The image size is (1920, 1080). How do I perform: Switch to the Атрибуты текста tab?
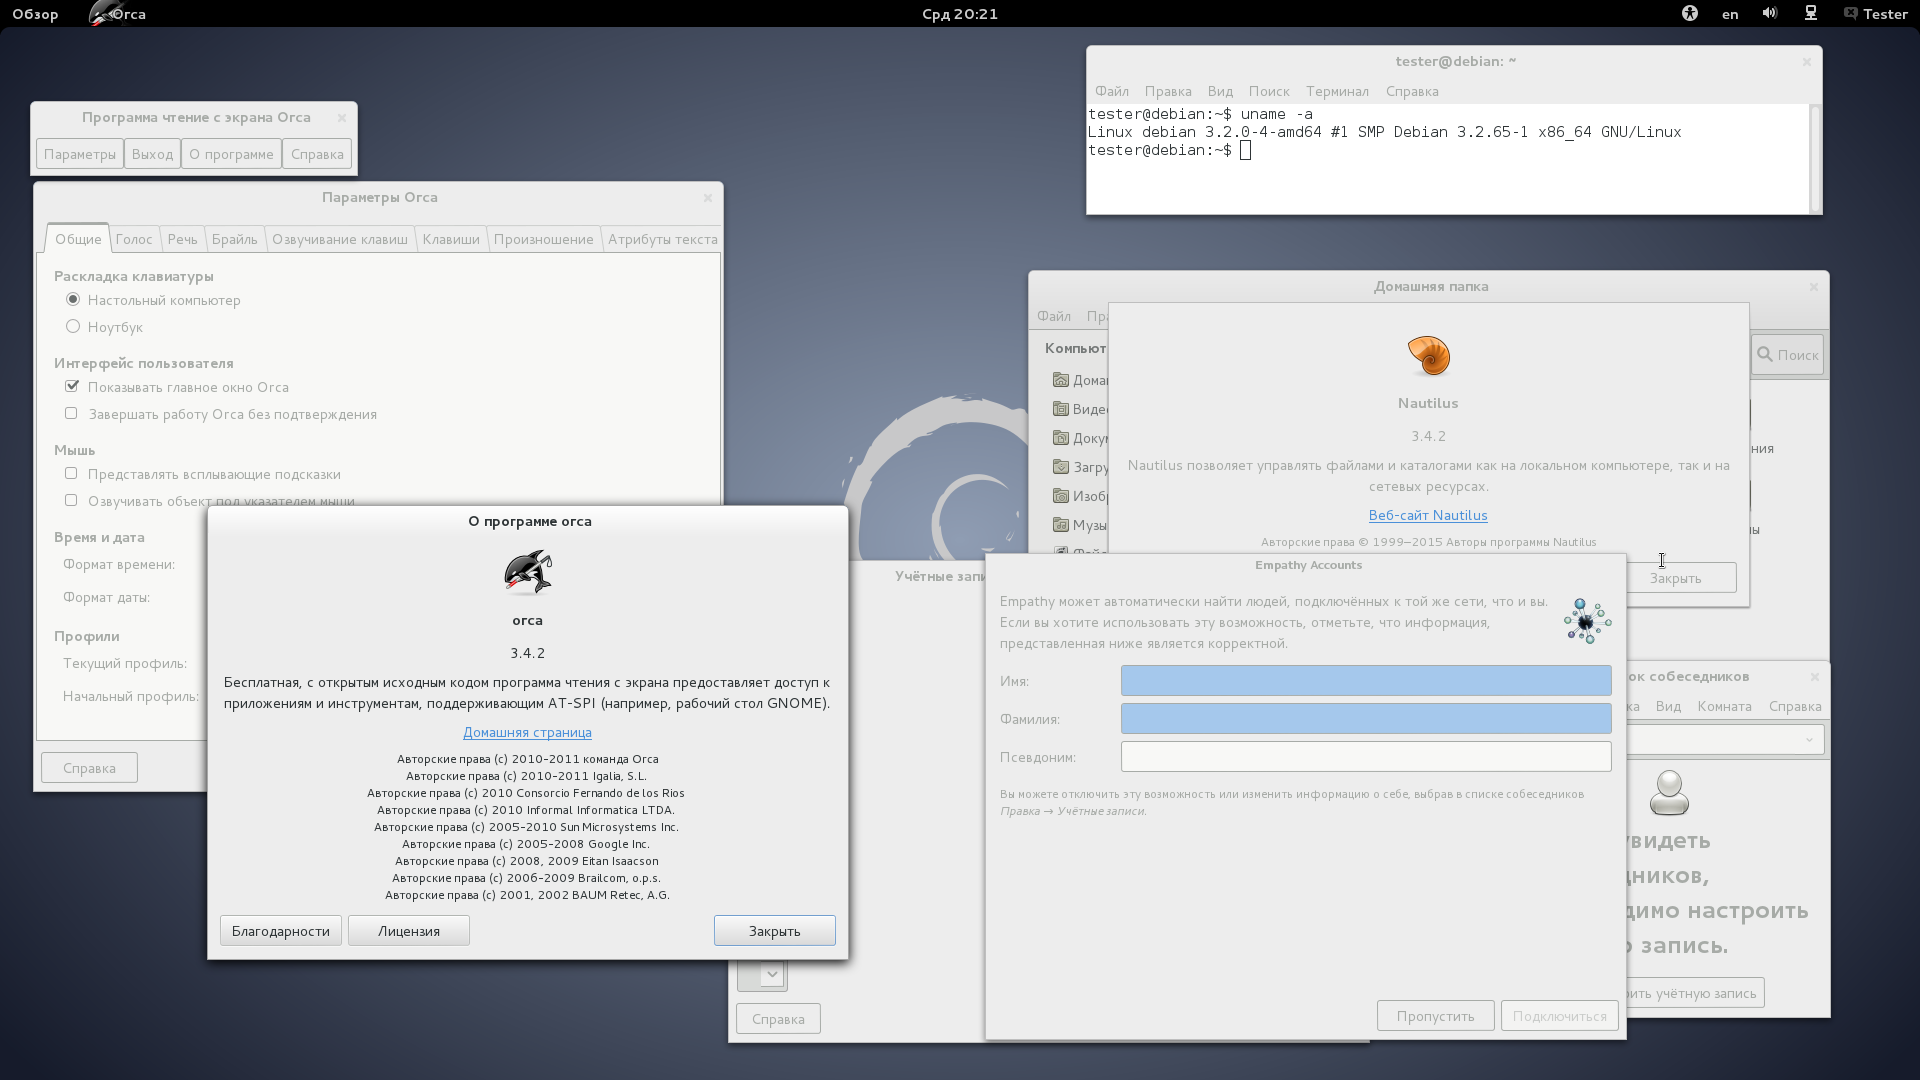(662, 239)
